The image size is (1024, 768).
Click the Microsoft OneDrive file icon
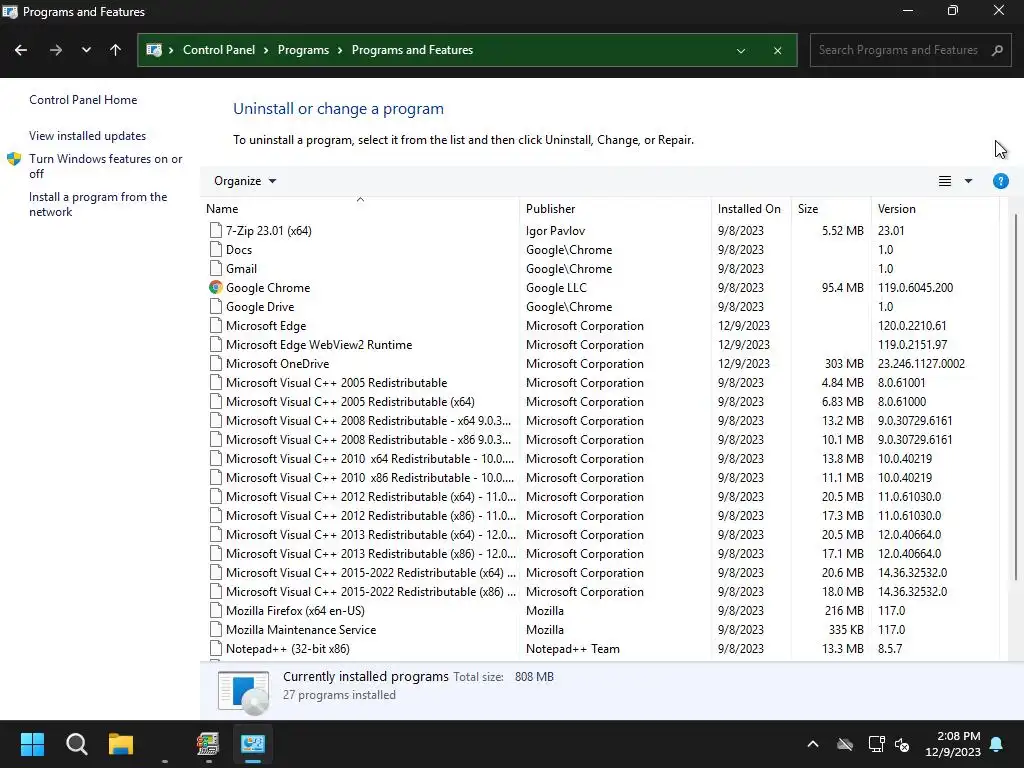[x=216, y=363]
